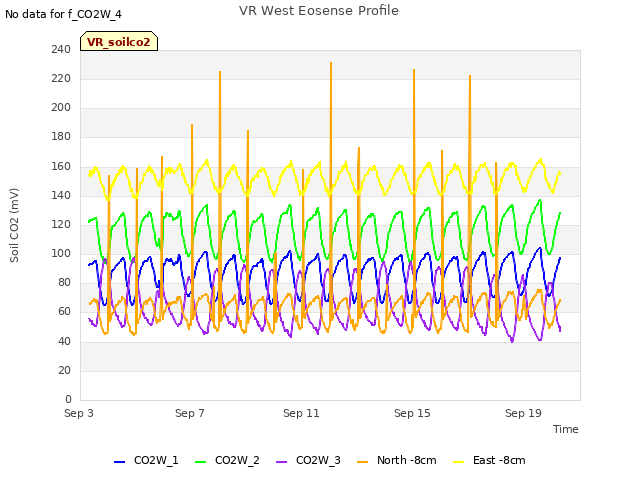This screenshot has width=640, height=480.
Task: Click the 40 y-axis tick label
Action: 64,341
